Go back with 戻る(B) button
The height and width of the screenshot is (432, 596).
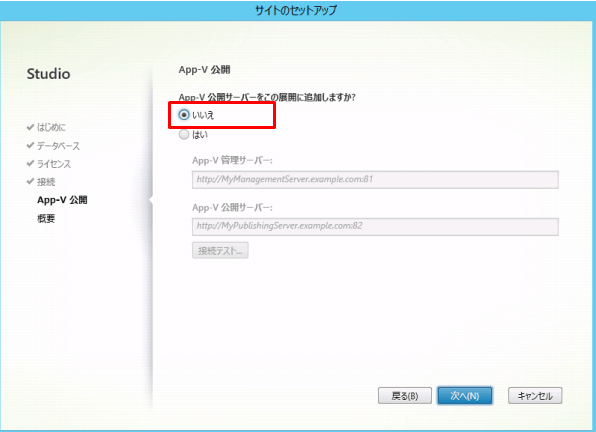click(405, 396)
